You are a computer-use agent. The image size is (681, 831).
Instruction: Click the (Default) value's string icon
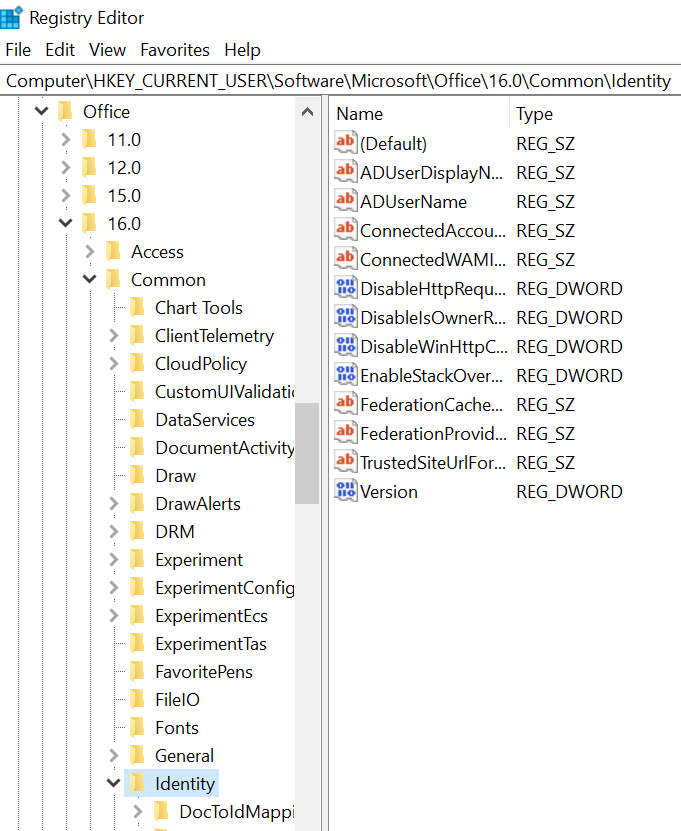[x=345, y=143]
